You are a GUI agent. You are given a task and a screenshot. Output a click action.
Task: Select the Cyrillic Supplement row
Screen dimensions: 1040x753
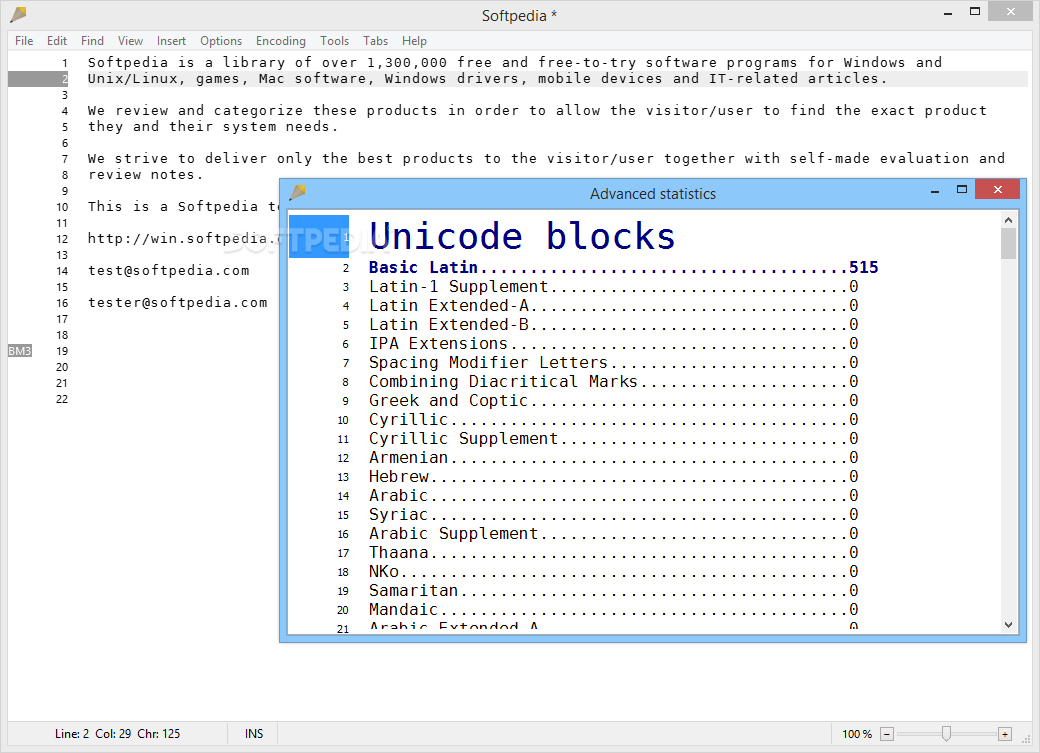[x=614, y=439]
